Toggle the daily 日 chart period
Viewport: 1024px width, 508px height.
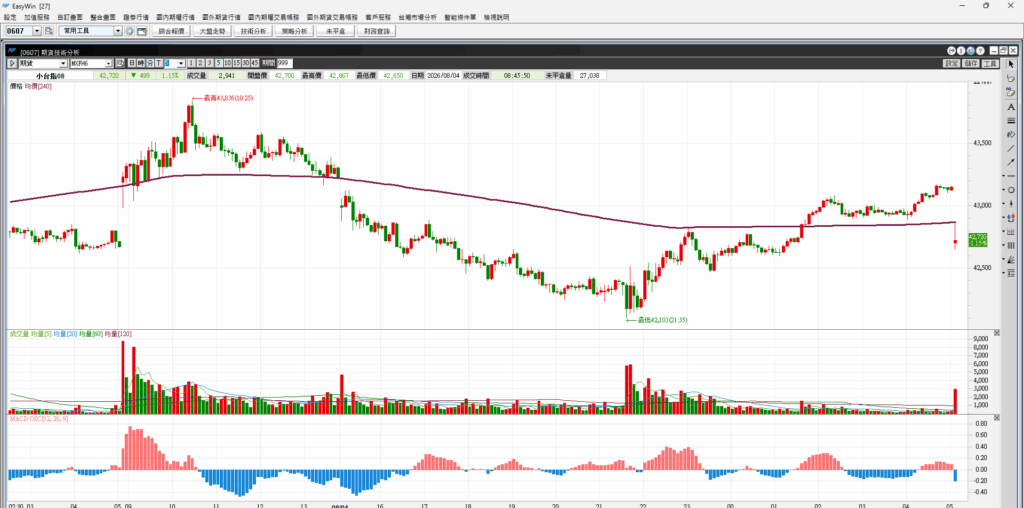click(x=131, y=63)
